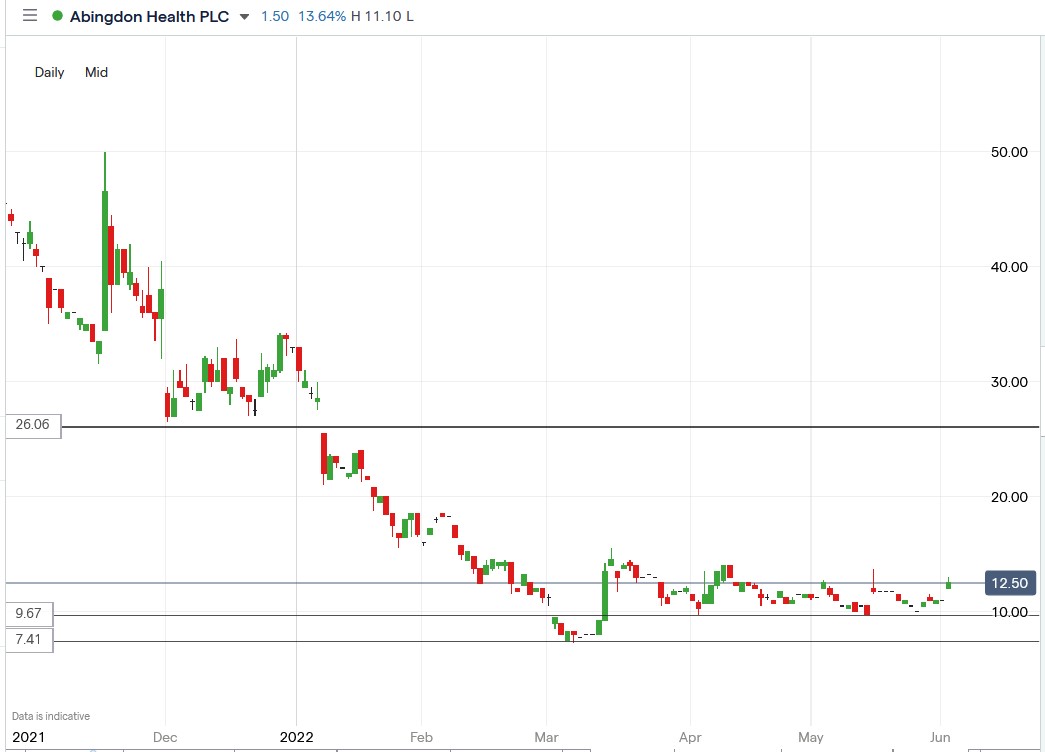Expand the Mid data-type selector
This screenshot has height=752, width=1045.
coord(96,72)
